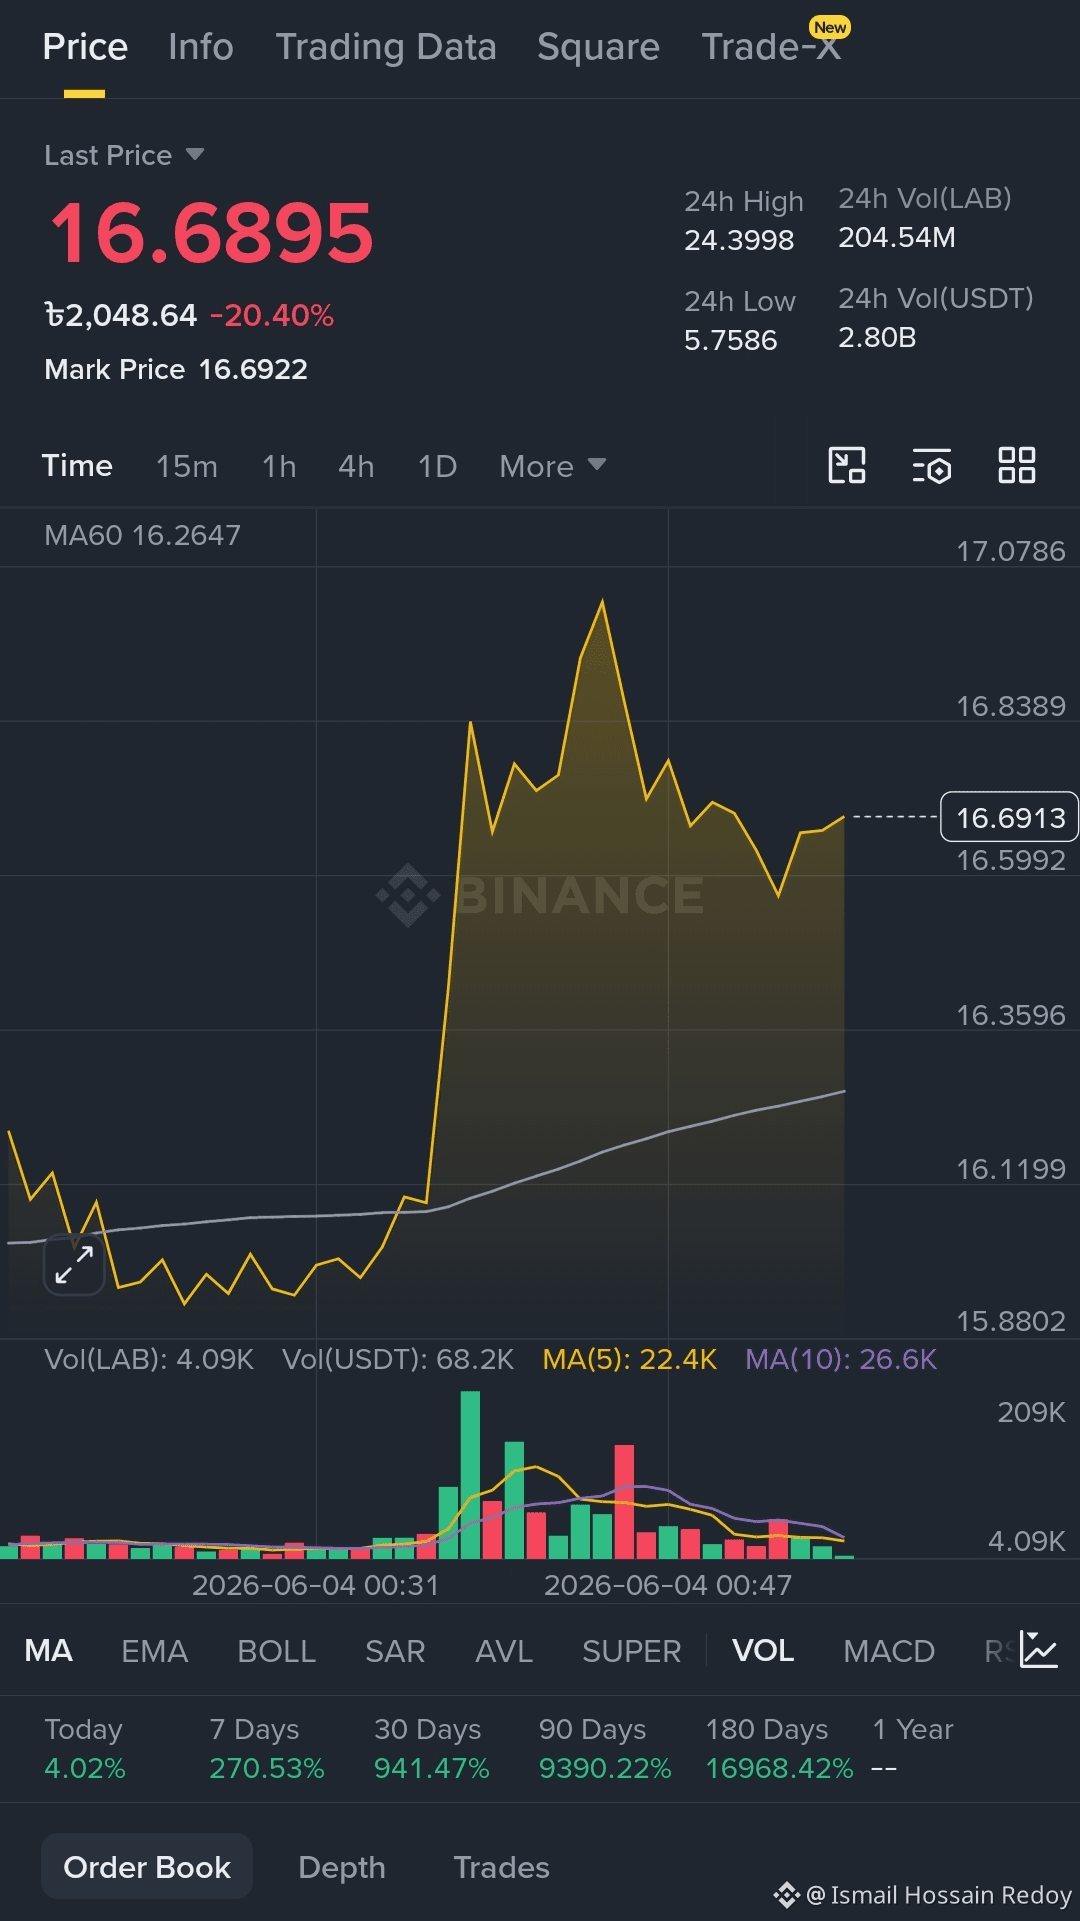Expand the Last Price dropdown arrow
The height and width of the screenshot is (1921, 1080).
195,155
